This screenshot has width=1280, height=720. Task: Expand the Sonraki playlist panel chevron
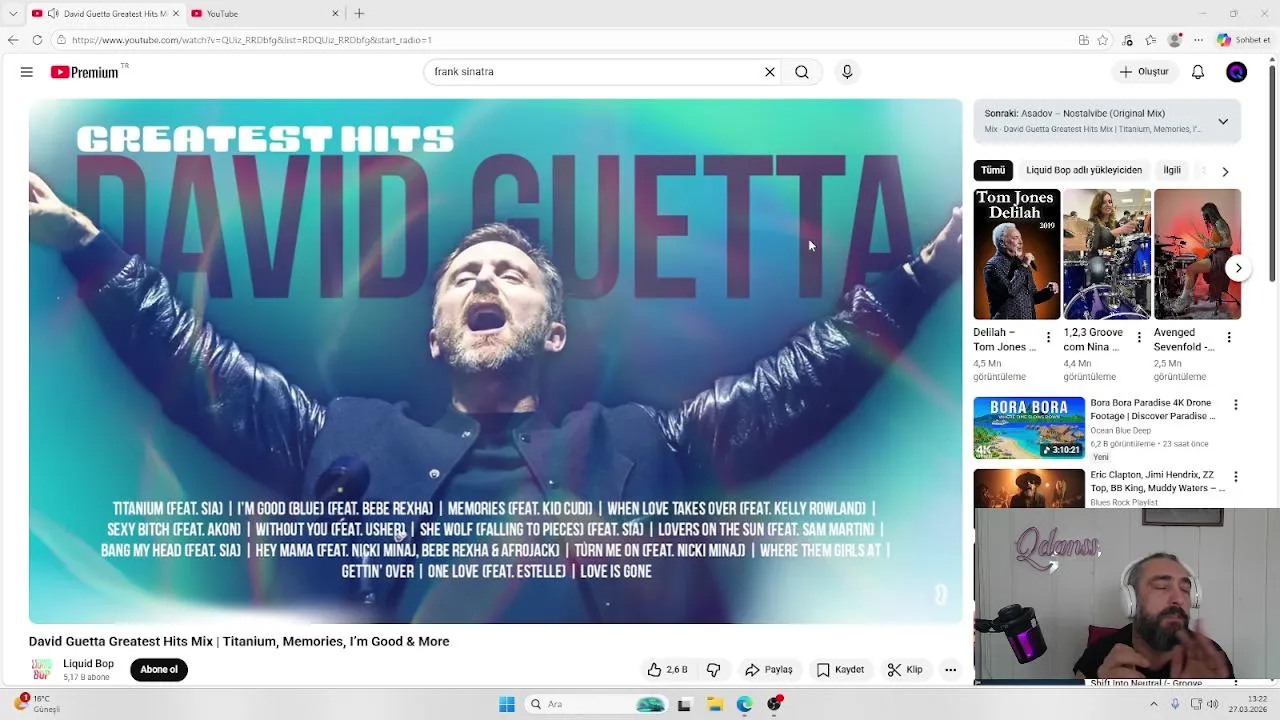pyautogui.click(x=1223, y=121)
